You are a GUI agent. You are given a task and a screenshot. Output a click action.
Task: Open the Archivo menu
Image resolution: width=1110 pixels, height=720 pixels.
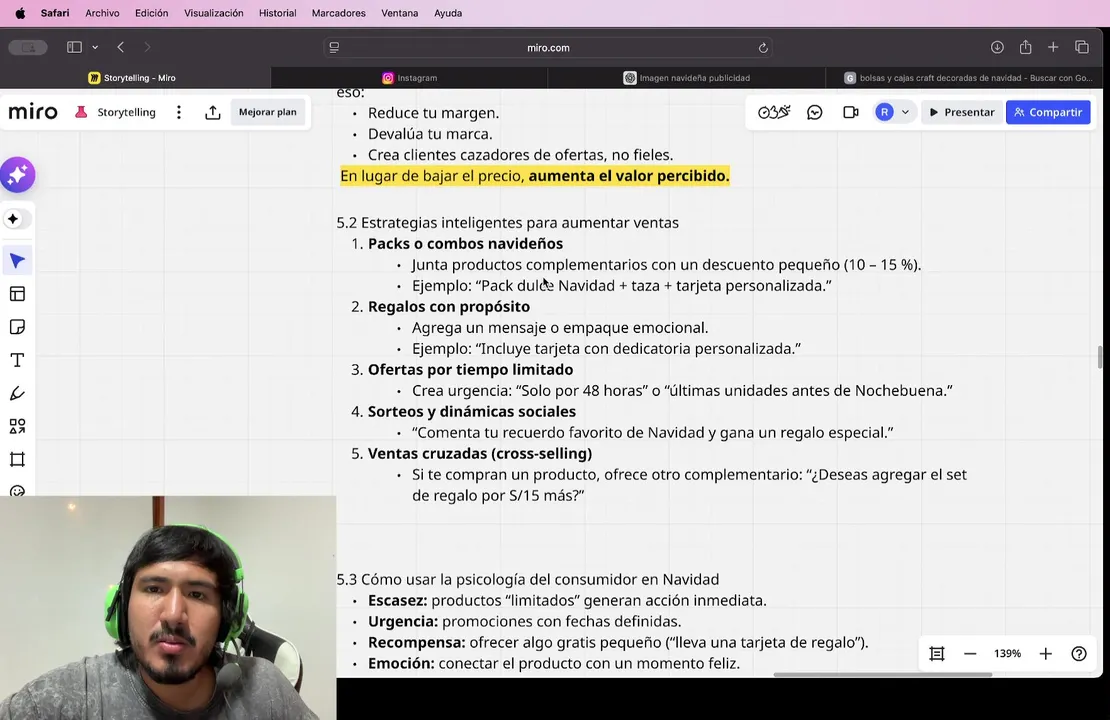click(x=102, y=13)
